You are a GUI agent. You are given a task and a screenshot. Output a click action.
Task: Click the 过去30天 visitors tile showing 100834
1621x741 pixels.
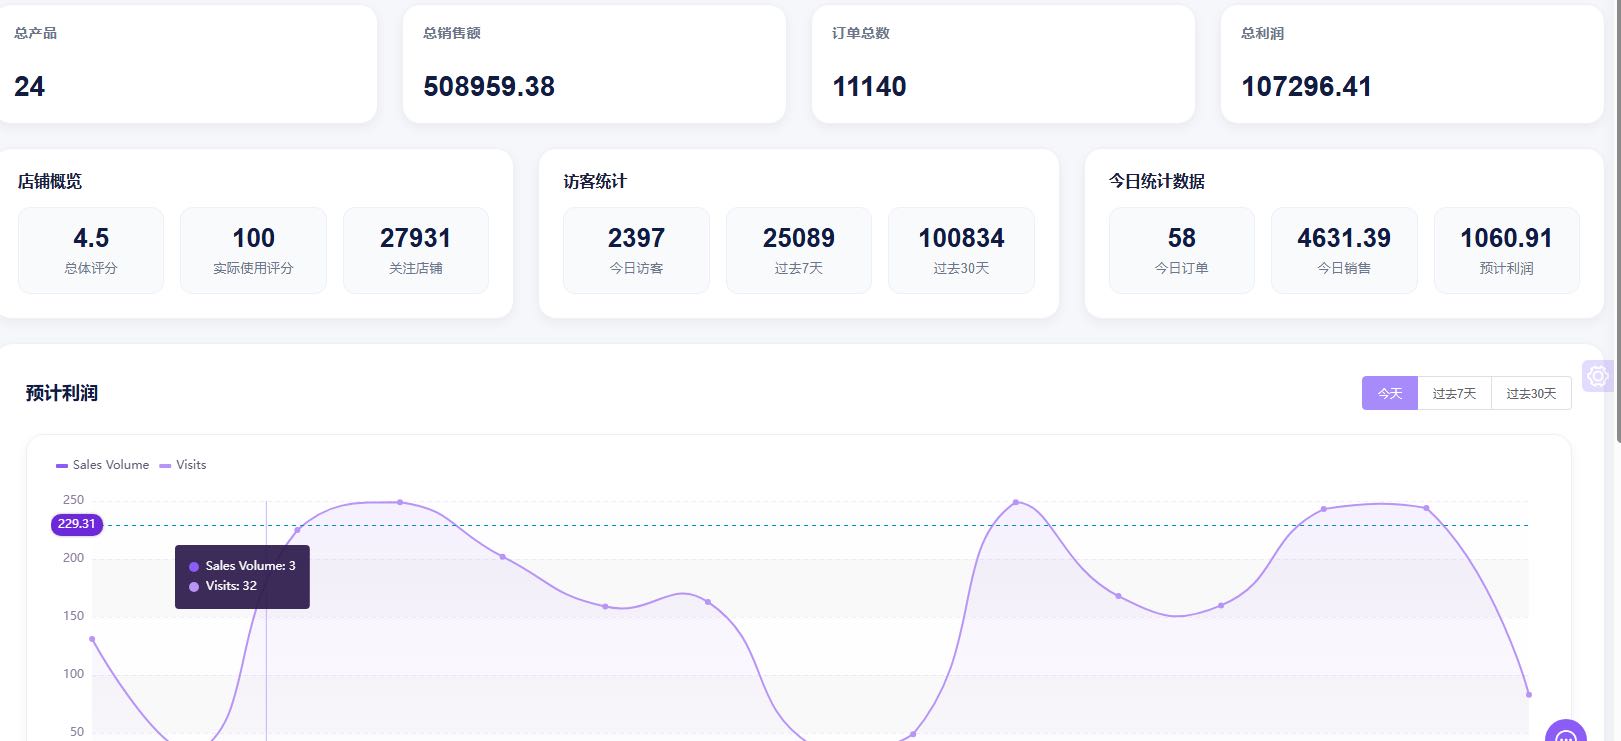[x=961, y=250]
